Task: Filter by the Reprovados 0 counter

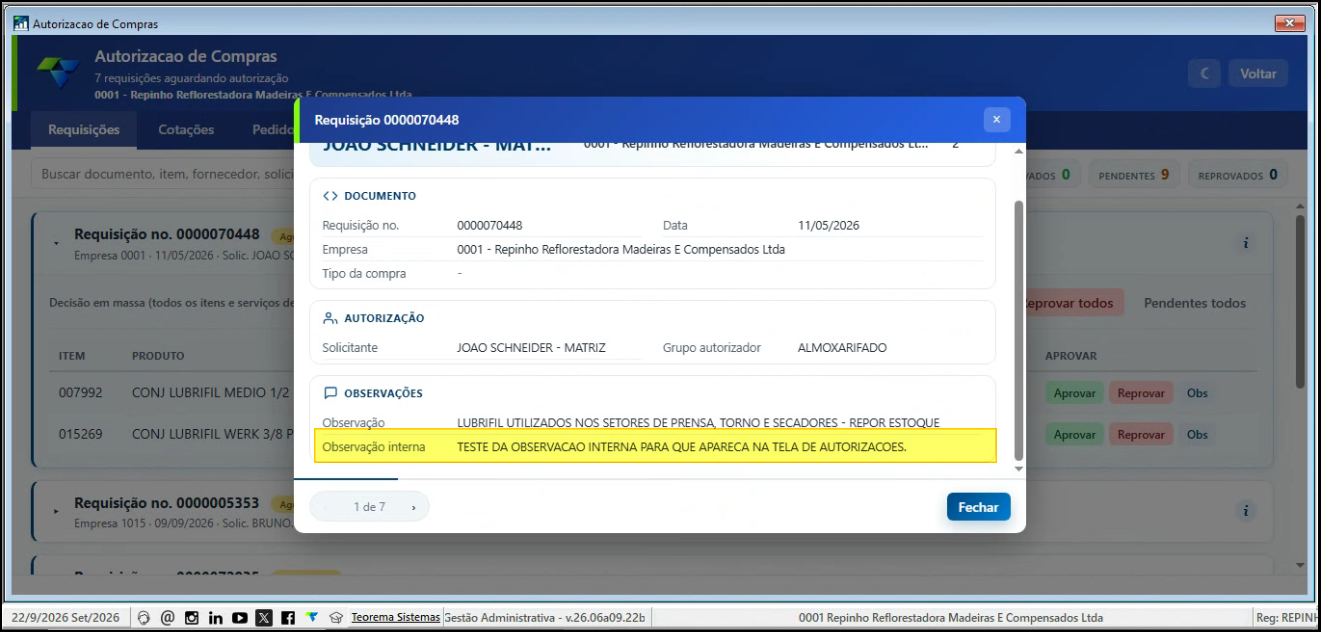Action: [1237, 175]
